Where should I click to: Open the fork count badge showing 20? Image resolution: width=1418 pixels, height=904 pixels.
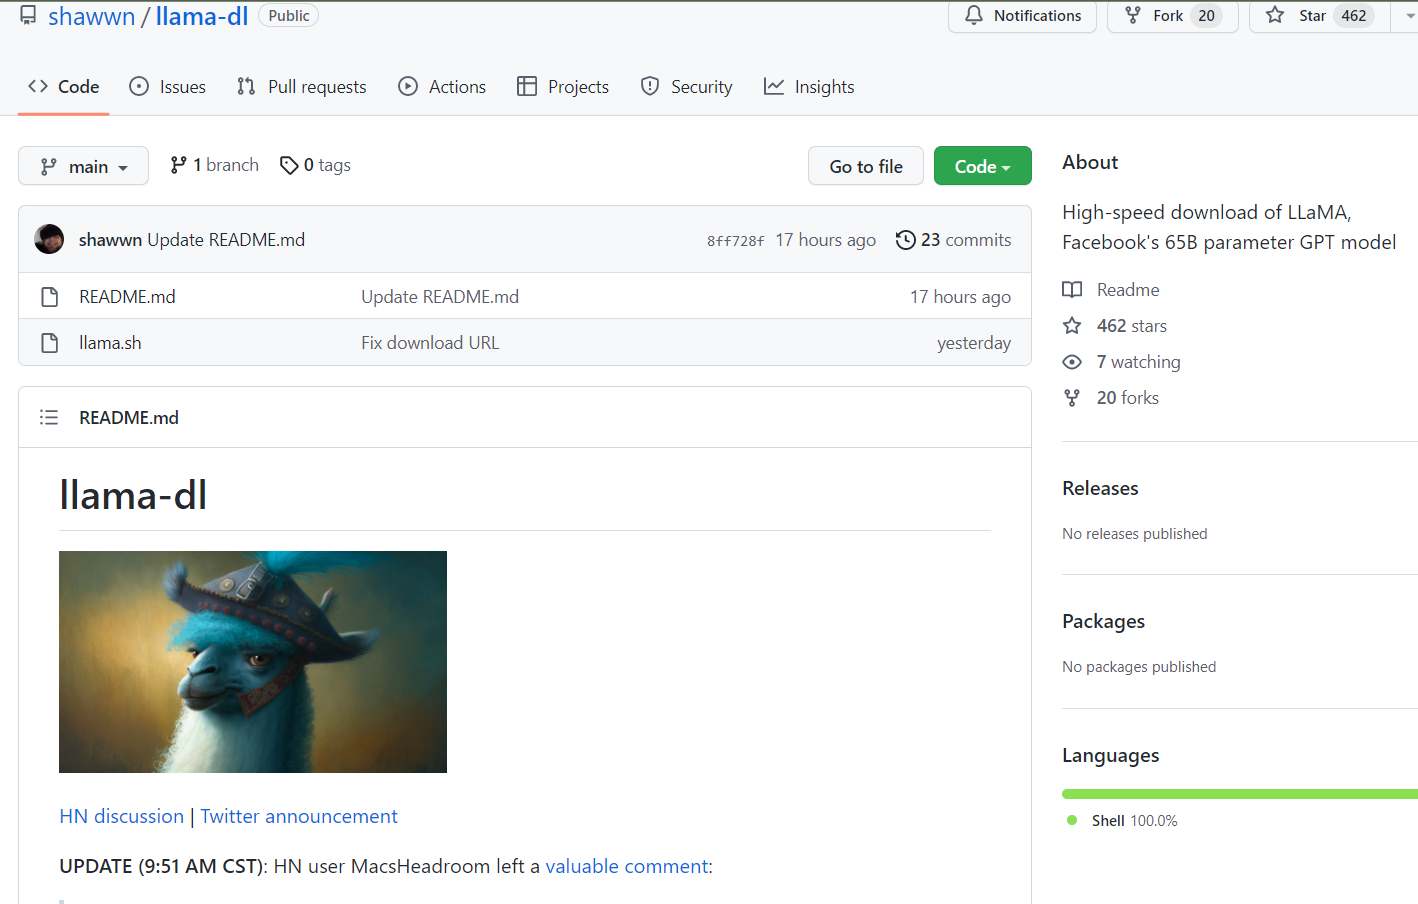[x=1207, y=16]
